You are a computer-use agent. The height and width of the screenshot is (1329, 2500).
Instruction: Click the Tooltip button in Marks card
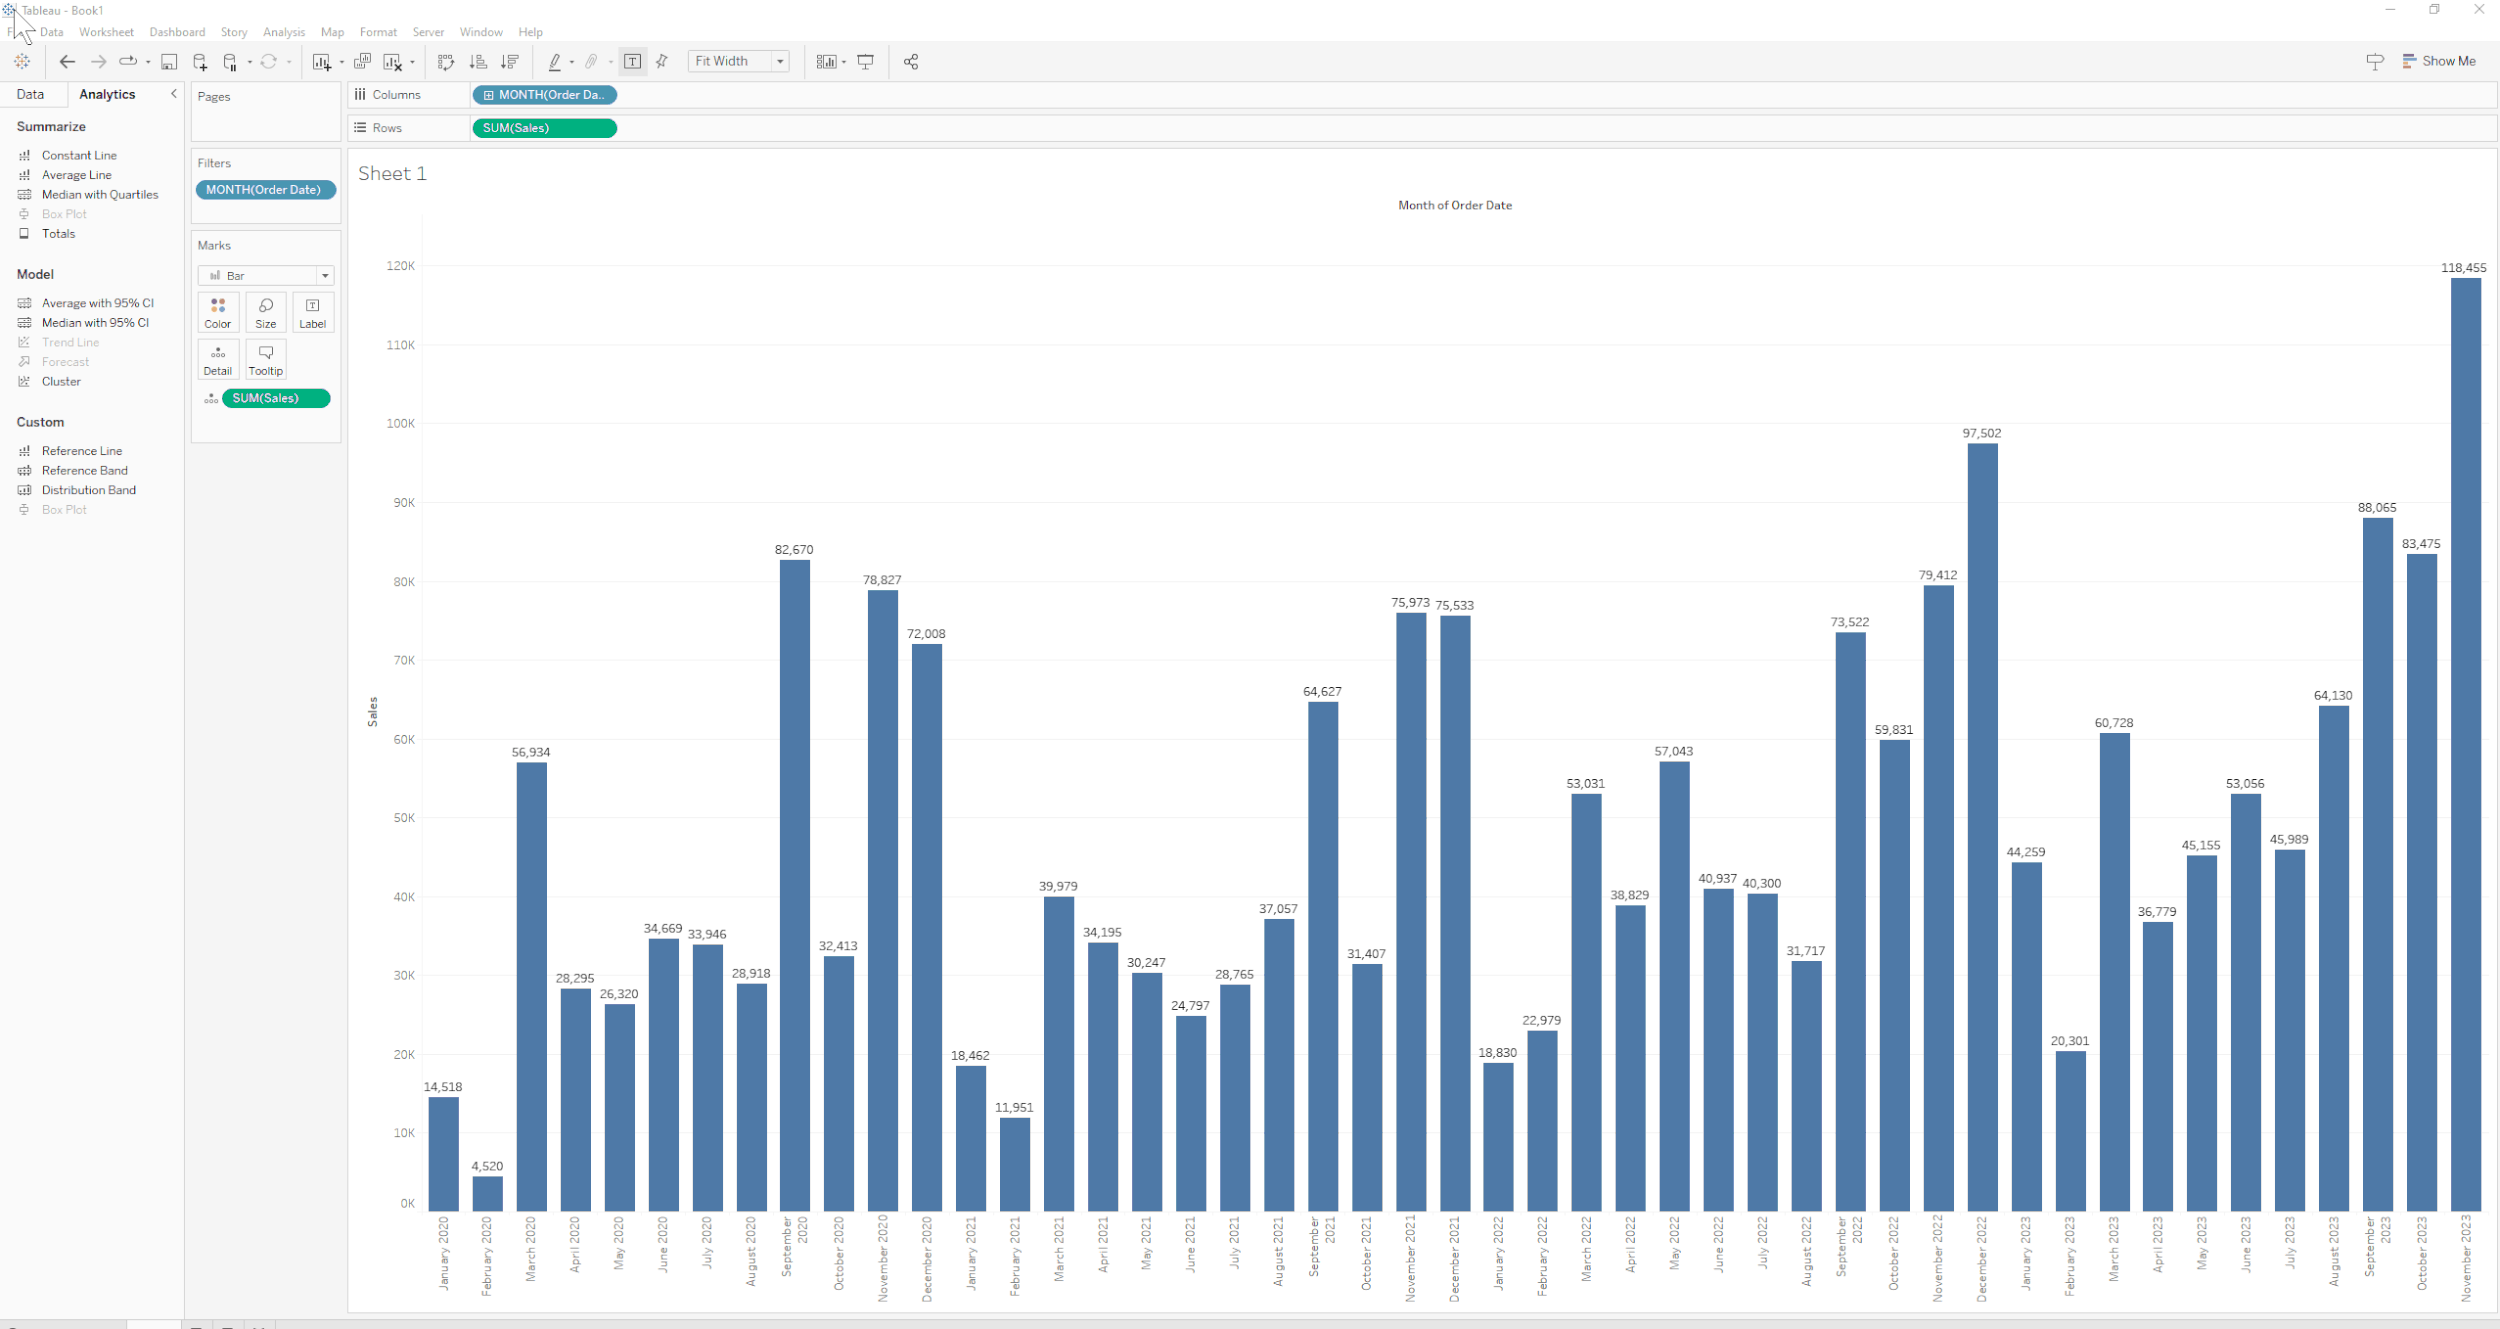click(266, 359)
